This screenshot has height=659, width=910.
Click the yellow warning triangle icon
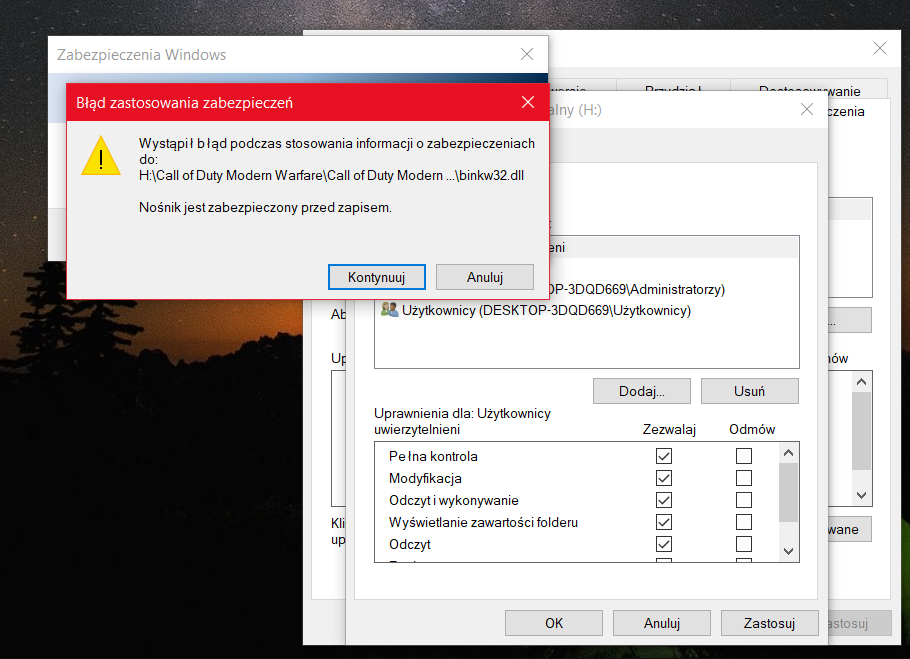(100, 157)
